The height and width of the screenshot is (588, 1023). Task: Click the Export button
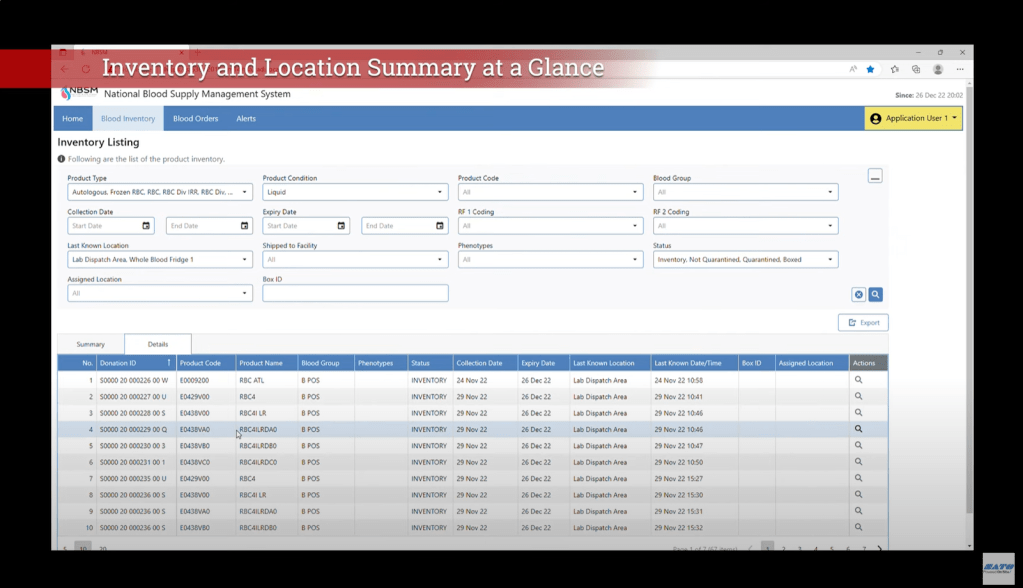coord(863,322)
